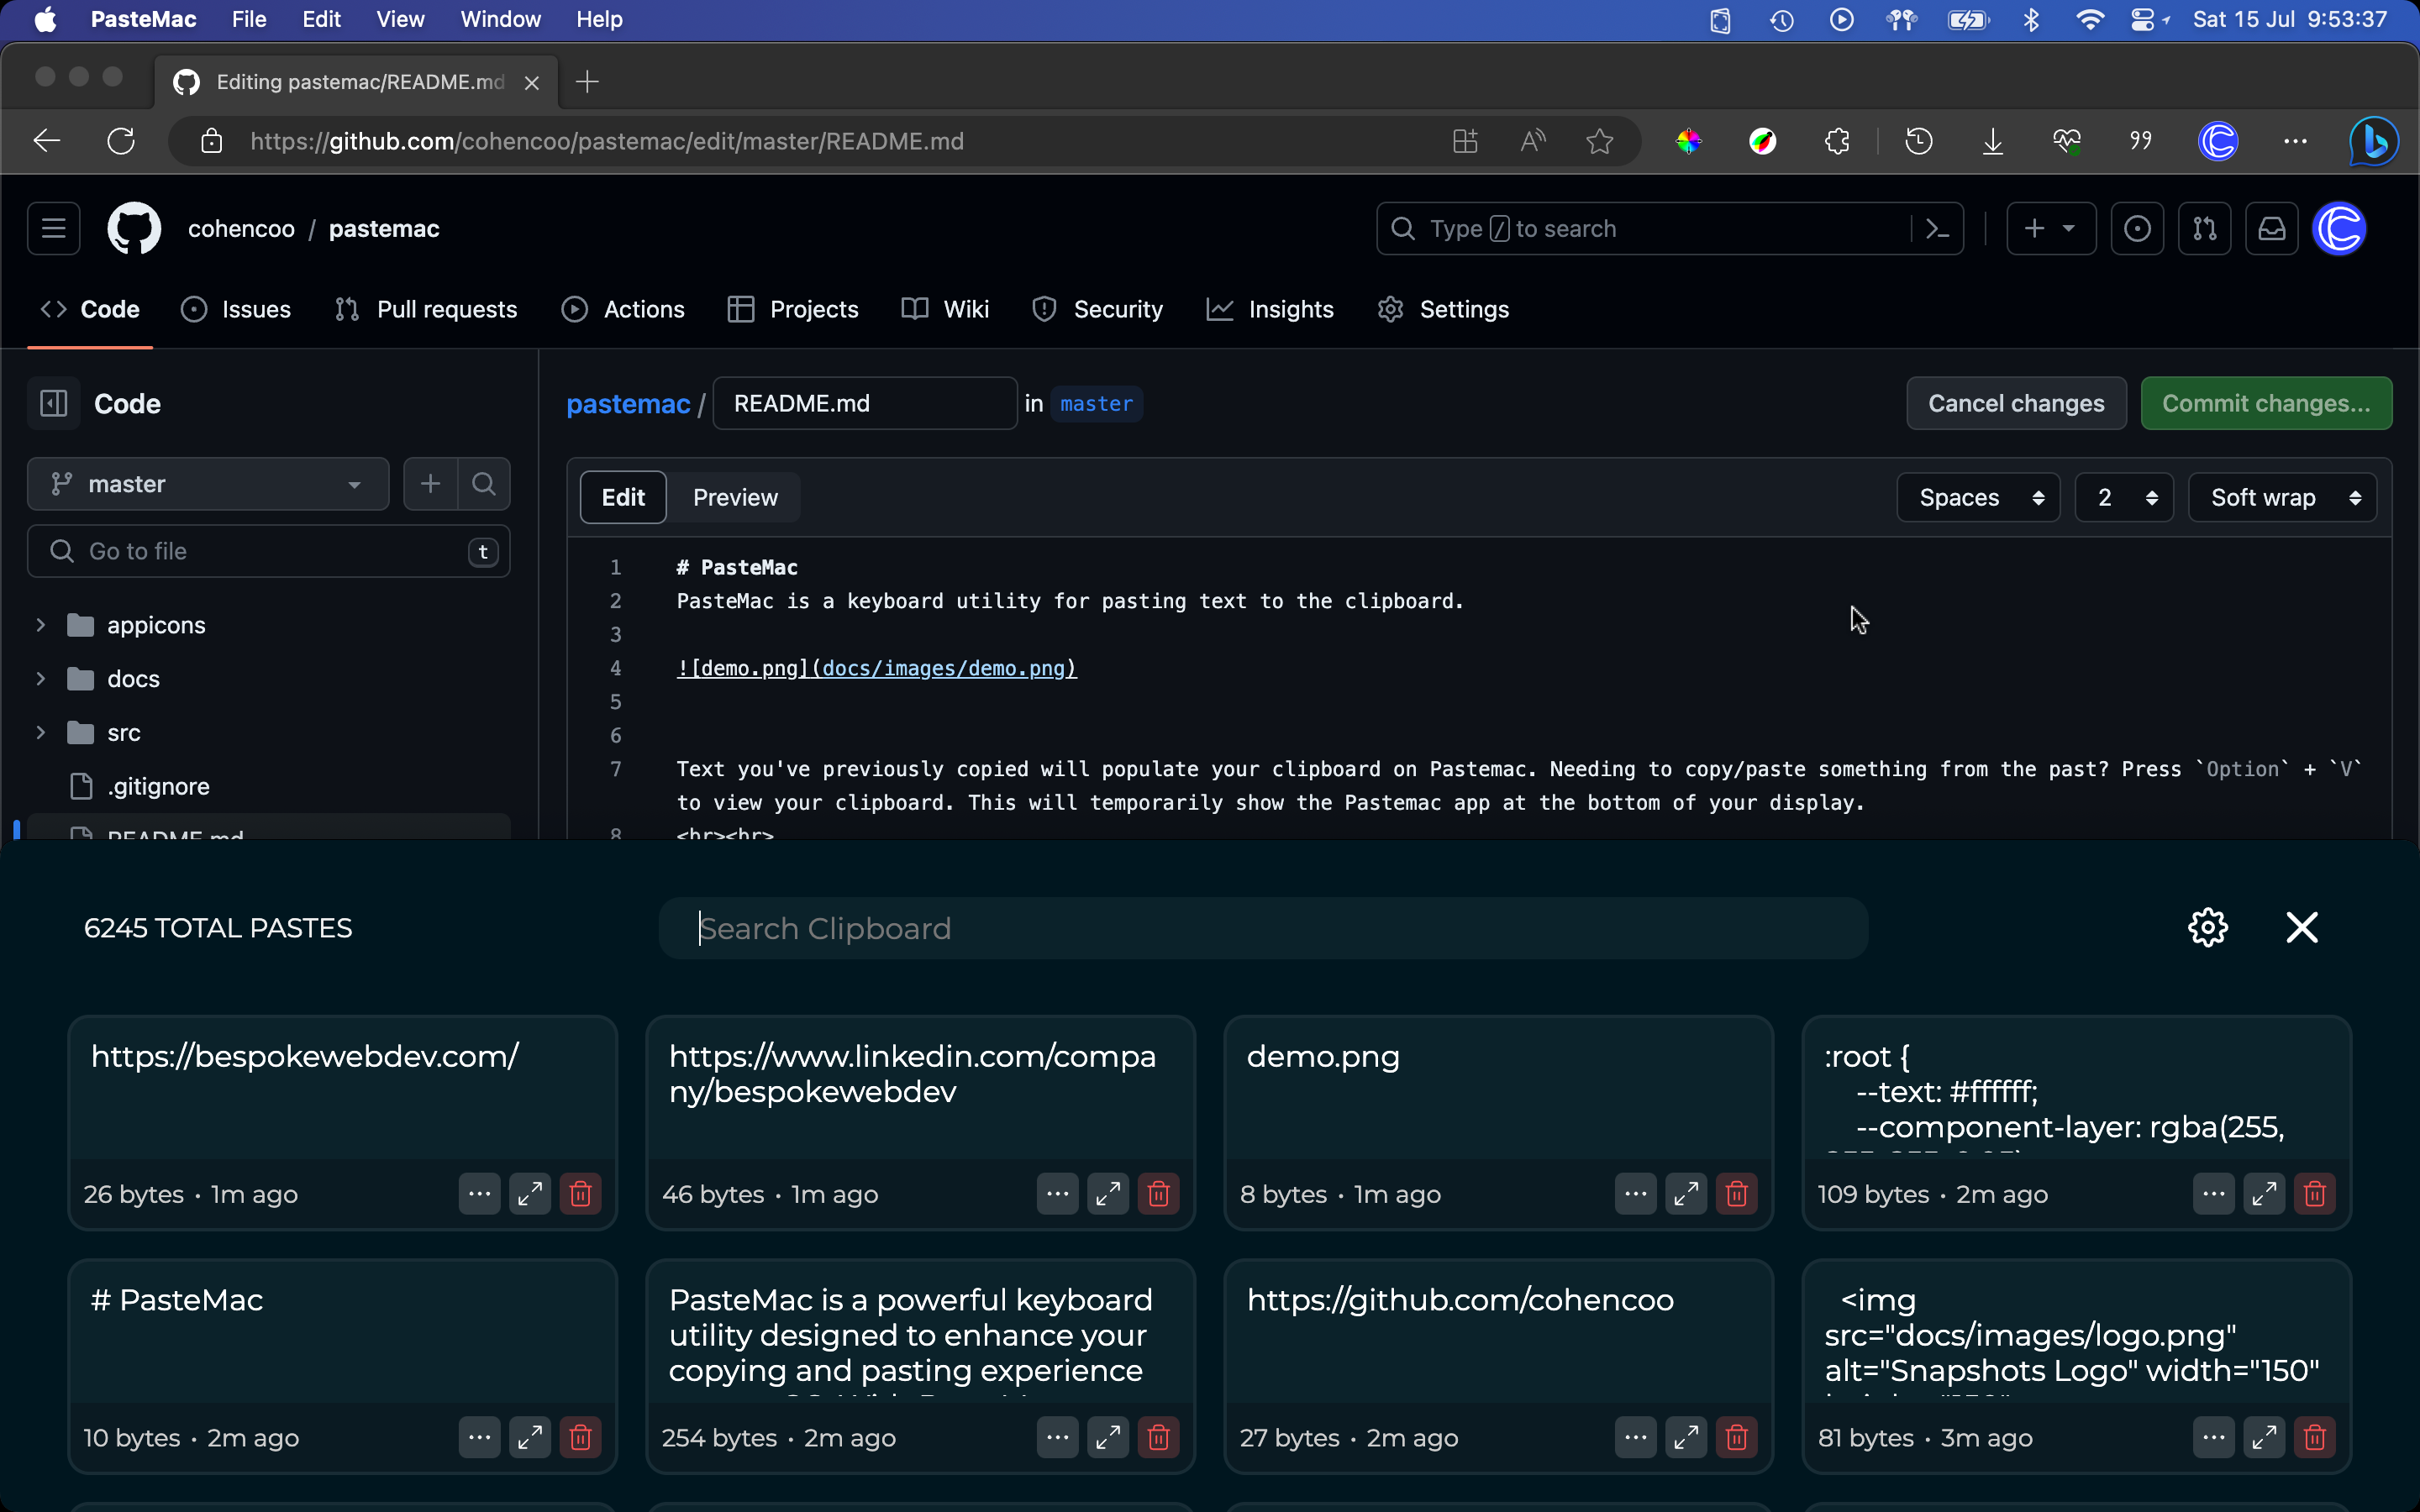The width and height of the screenshot is (2420, 1512).
Task: Open cohencoo owner link
Action: 241,229
